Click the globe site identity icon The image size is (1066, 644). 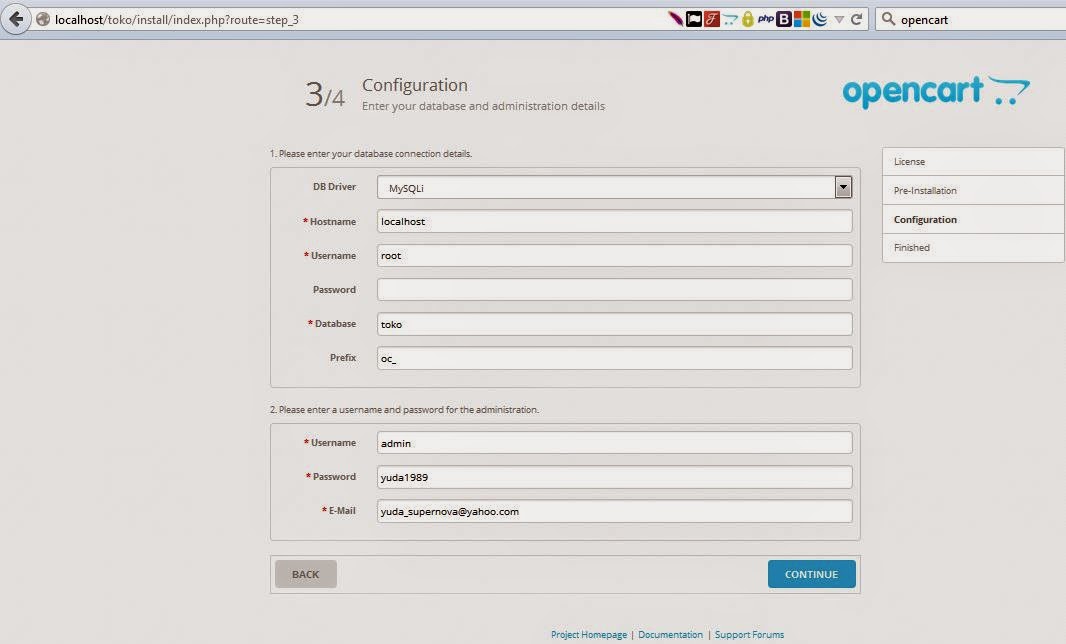pos(43,20)
